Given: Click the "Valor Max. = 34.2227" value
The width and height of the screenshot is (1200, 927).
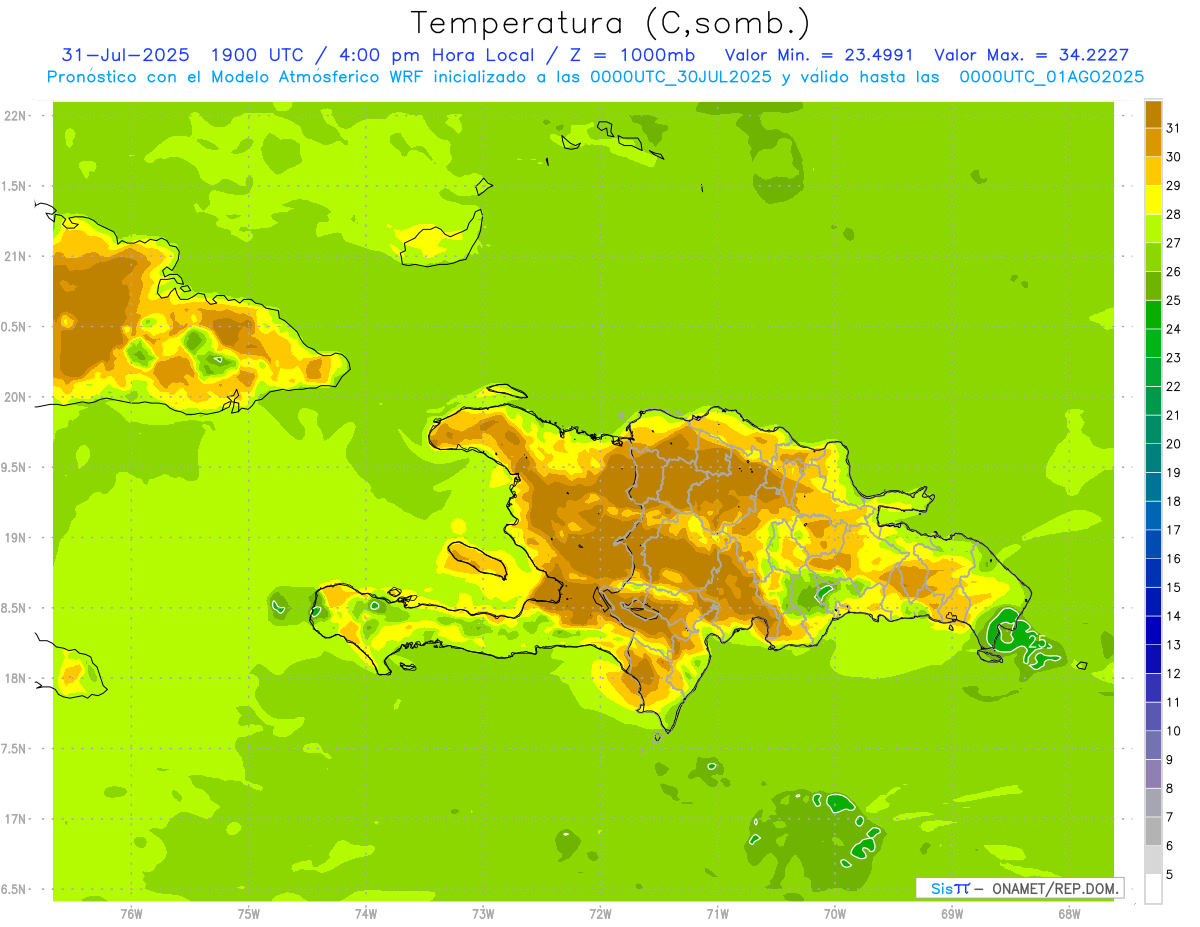Looking at the screenshot, I should pyautogui.click(x=1031, y=55).
